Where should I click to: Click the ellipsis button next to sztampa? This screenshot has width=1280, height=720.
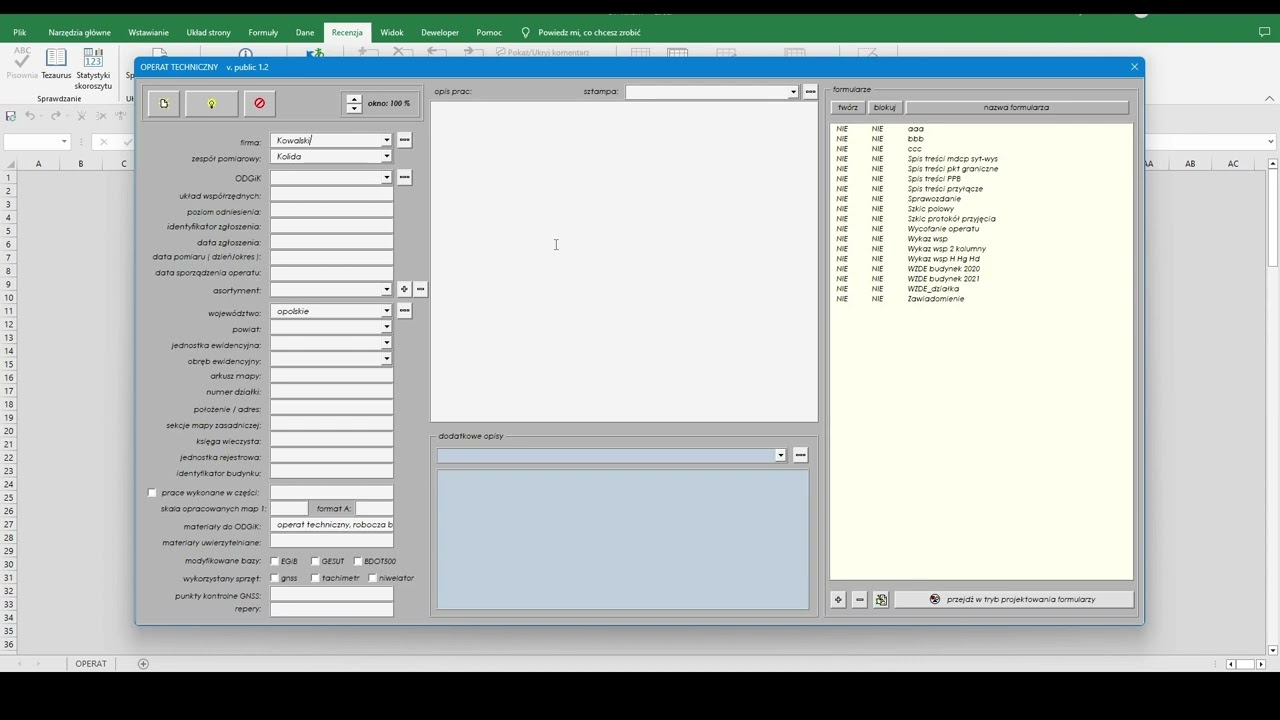tap(810, 91)
